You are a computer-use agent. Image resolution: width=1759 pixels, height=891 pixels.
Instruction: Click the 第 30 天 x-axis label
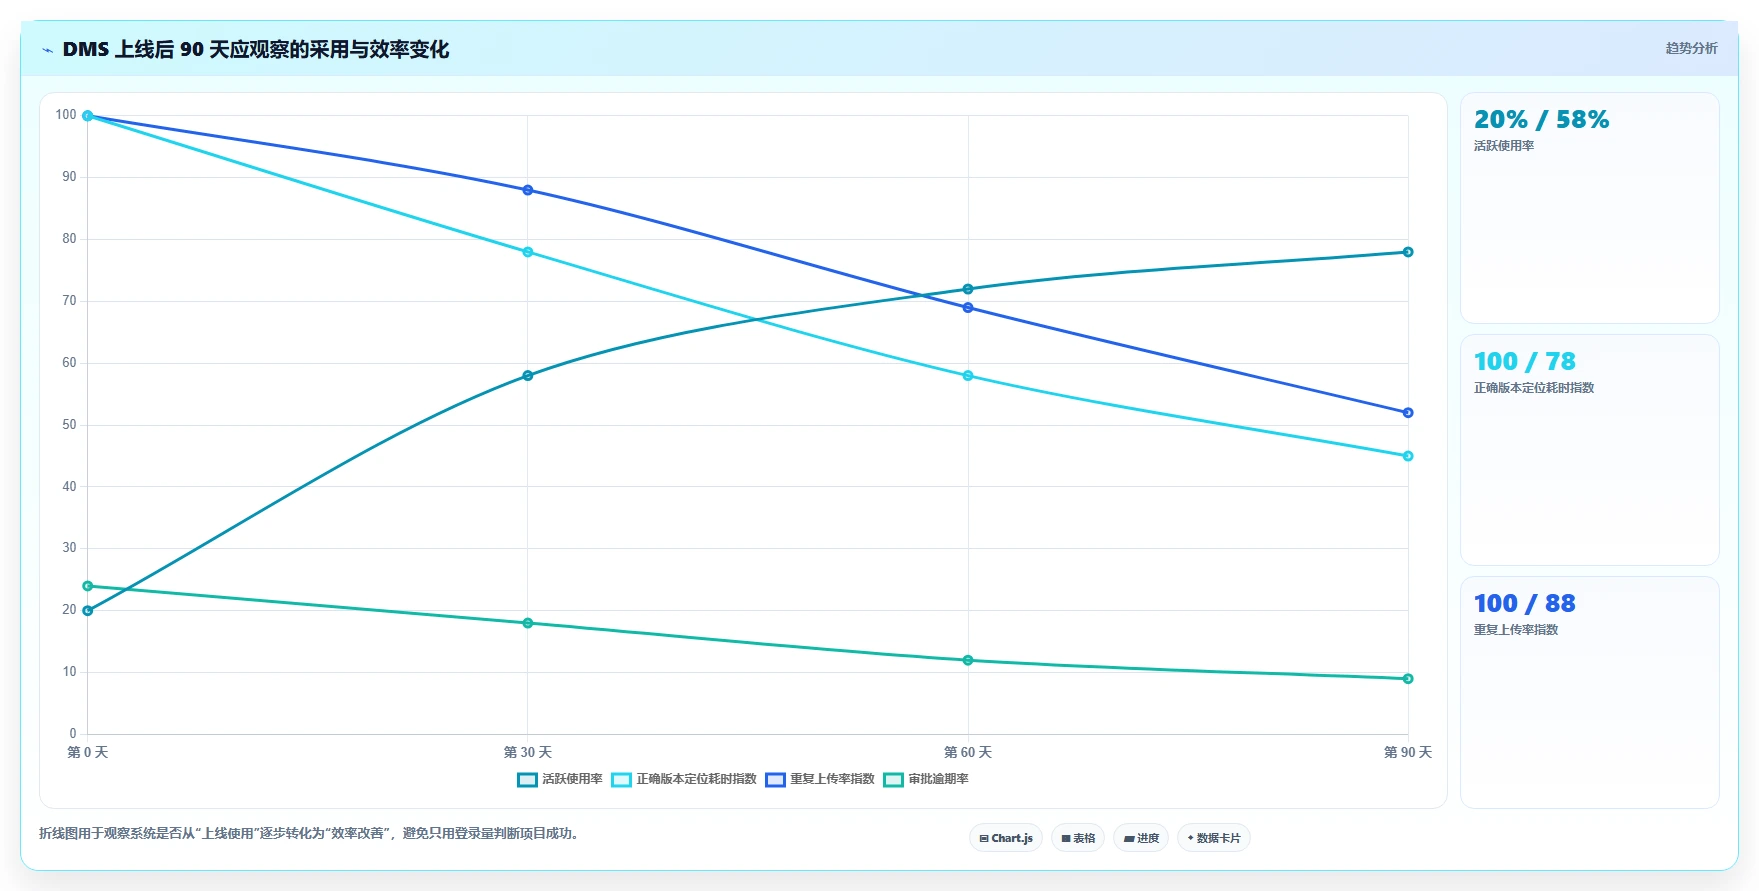[x=528, y=752]
